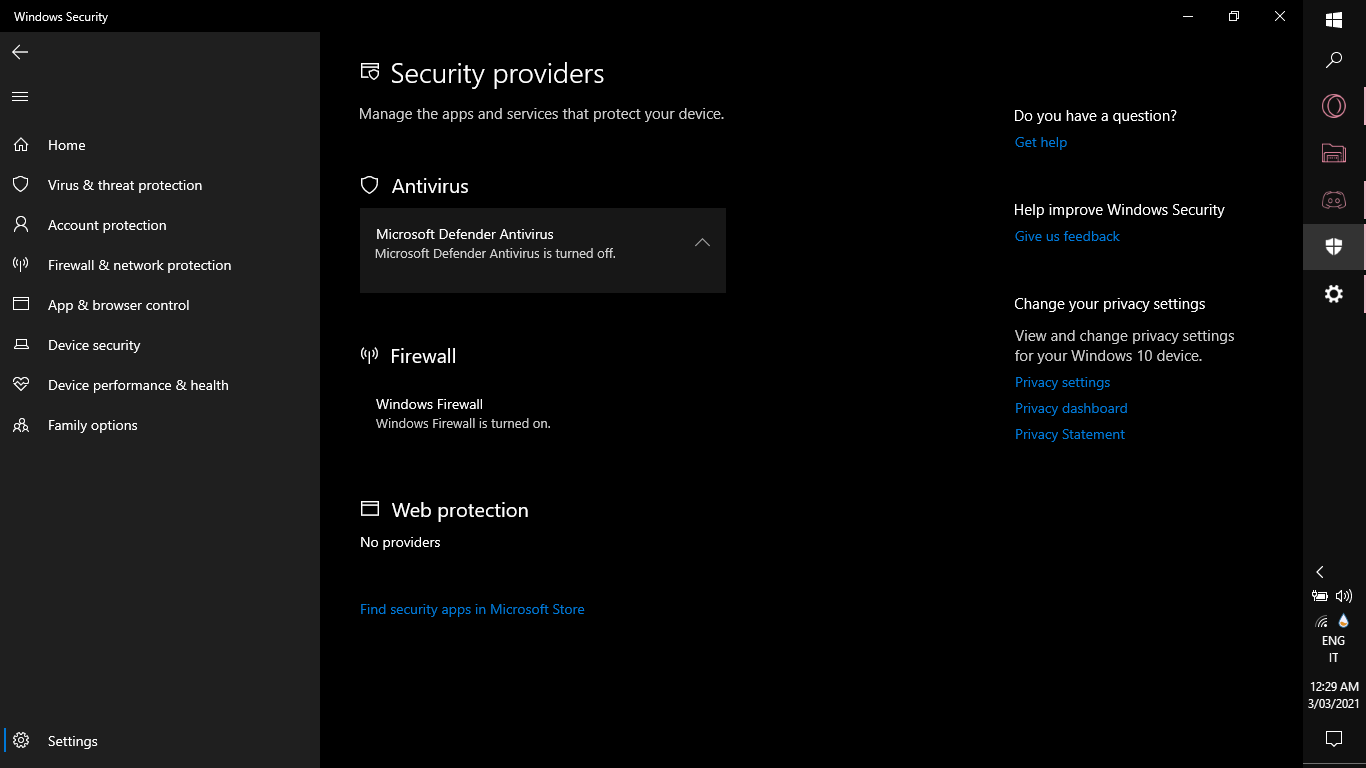The width and height of the screenshot is (1366, 768).
Task: Open Virus & threat protection
Action: pyautogui.click(x=124, y=185)
